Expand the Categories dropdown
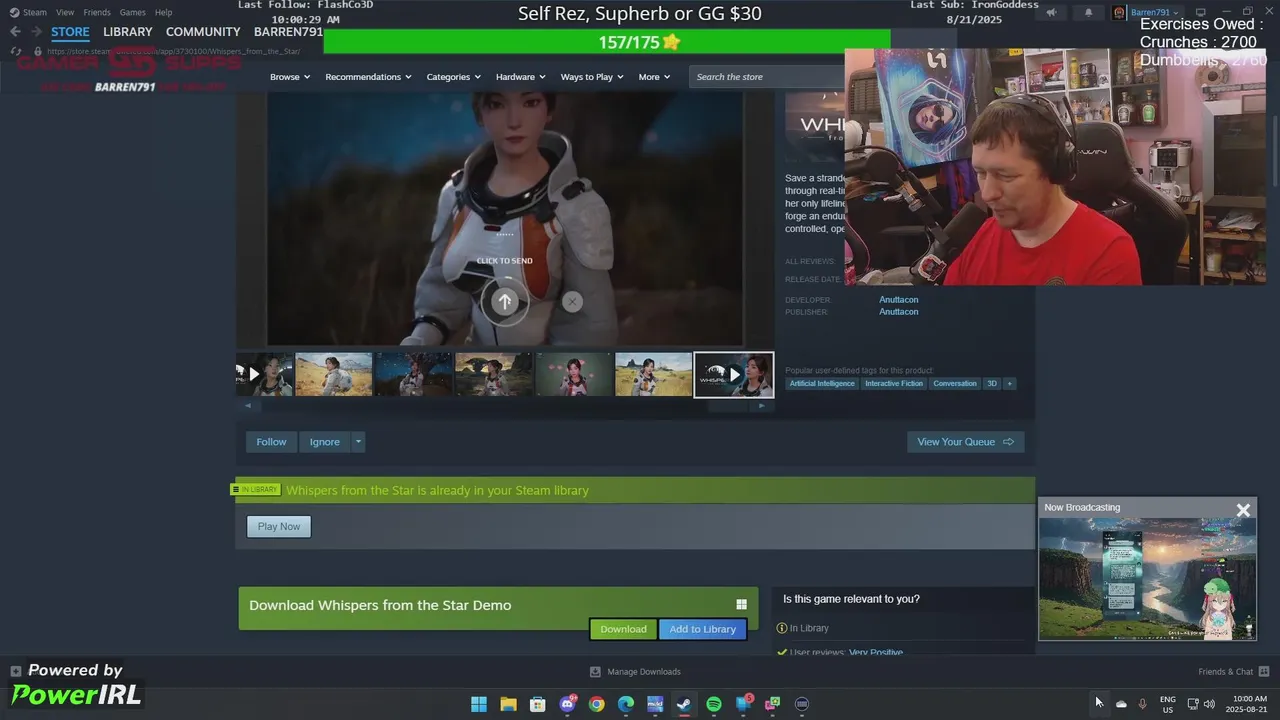Screen dimensions: 1280x720 pos(453,77)
